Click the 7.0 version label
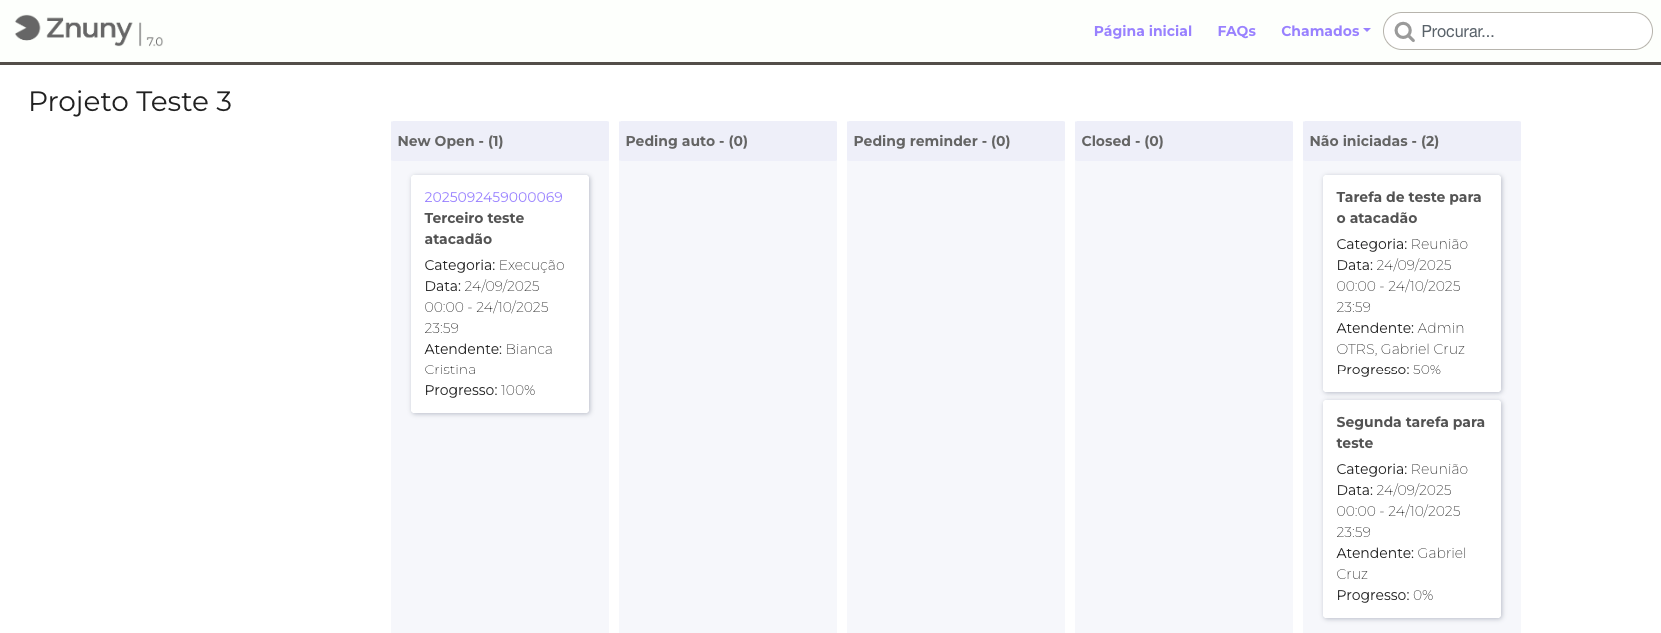 click(155, 41)
